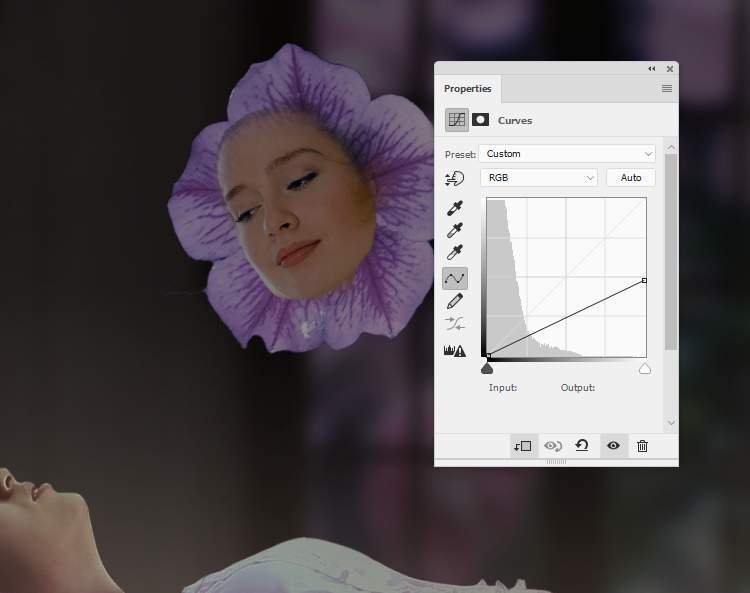This screenshot has height=593, width=750.
Task: Select draw curve pencil tool
Action: pyautogui.click(x=454, y=301)
